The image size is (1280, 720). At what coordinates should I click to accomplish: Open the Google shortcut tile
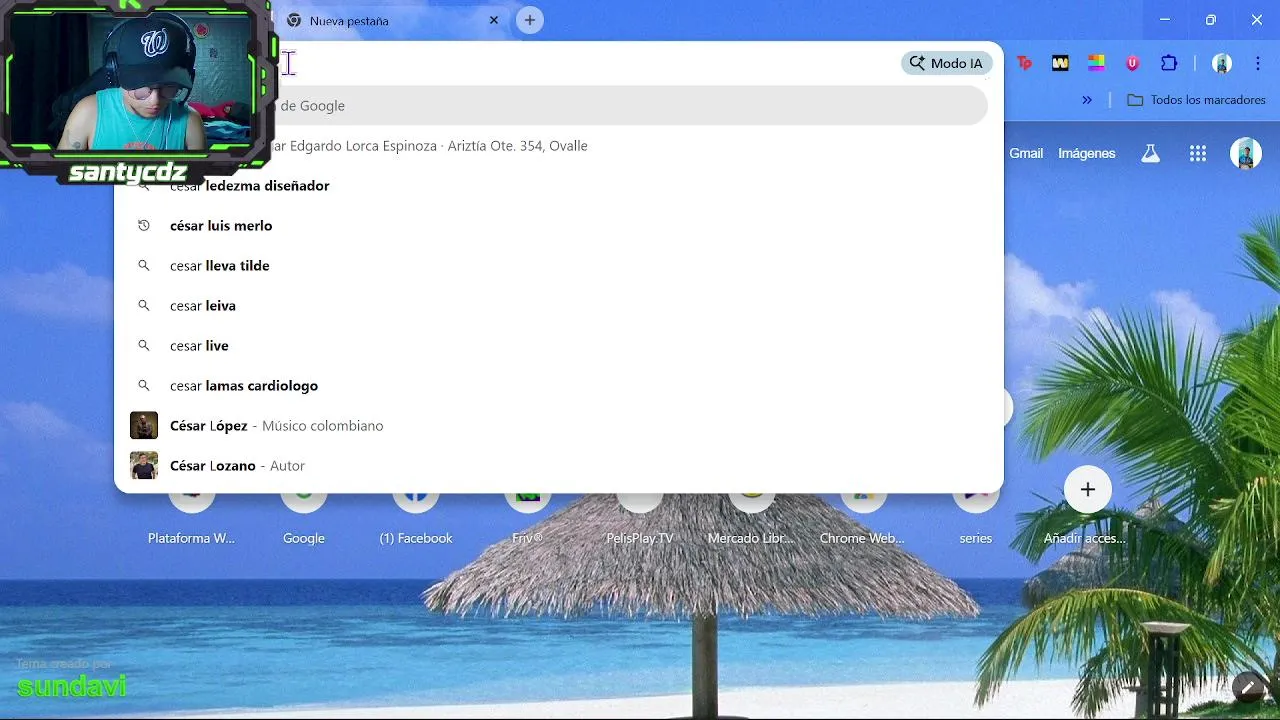click(x=304, y=515)
